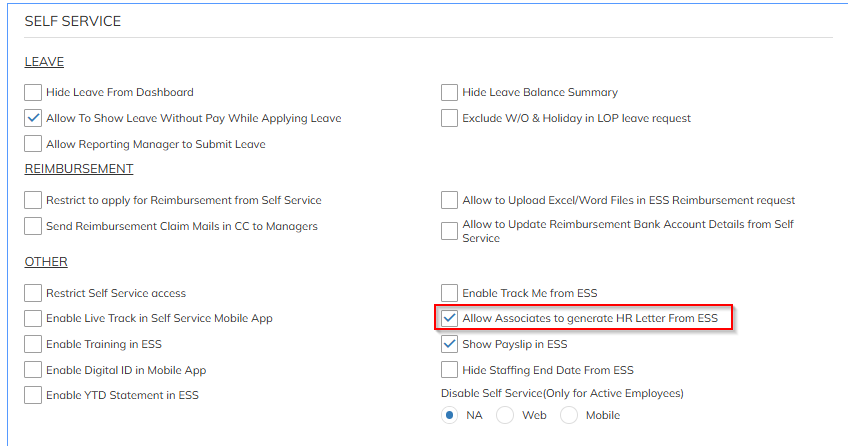Check Hide Leave From Dashboard checkbox
This screenshot has width=848, height=446.
pyautogui.click(x=33, y=92)
